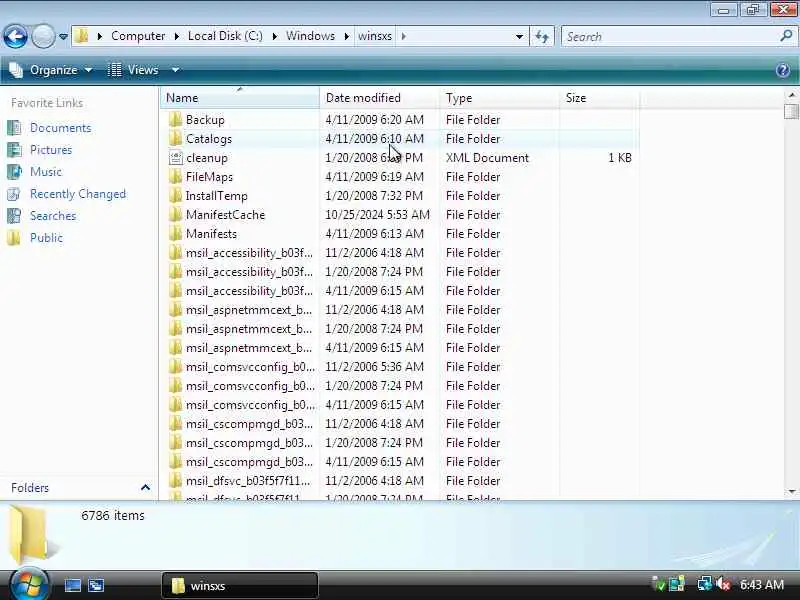This screenshot has width=800, height=600.
Task: Click the Pictures icon in Favorite Links
Action: 14,149
